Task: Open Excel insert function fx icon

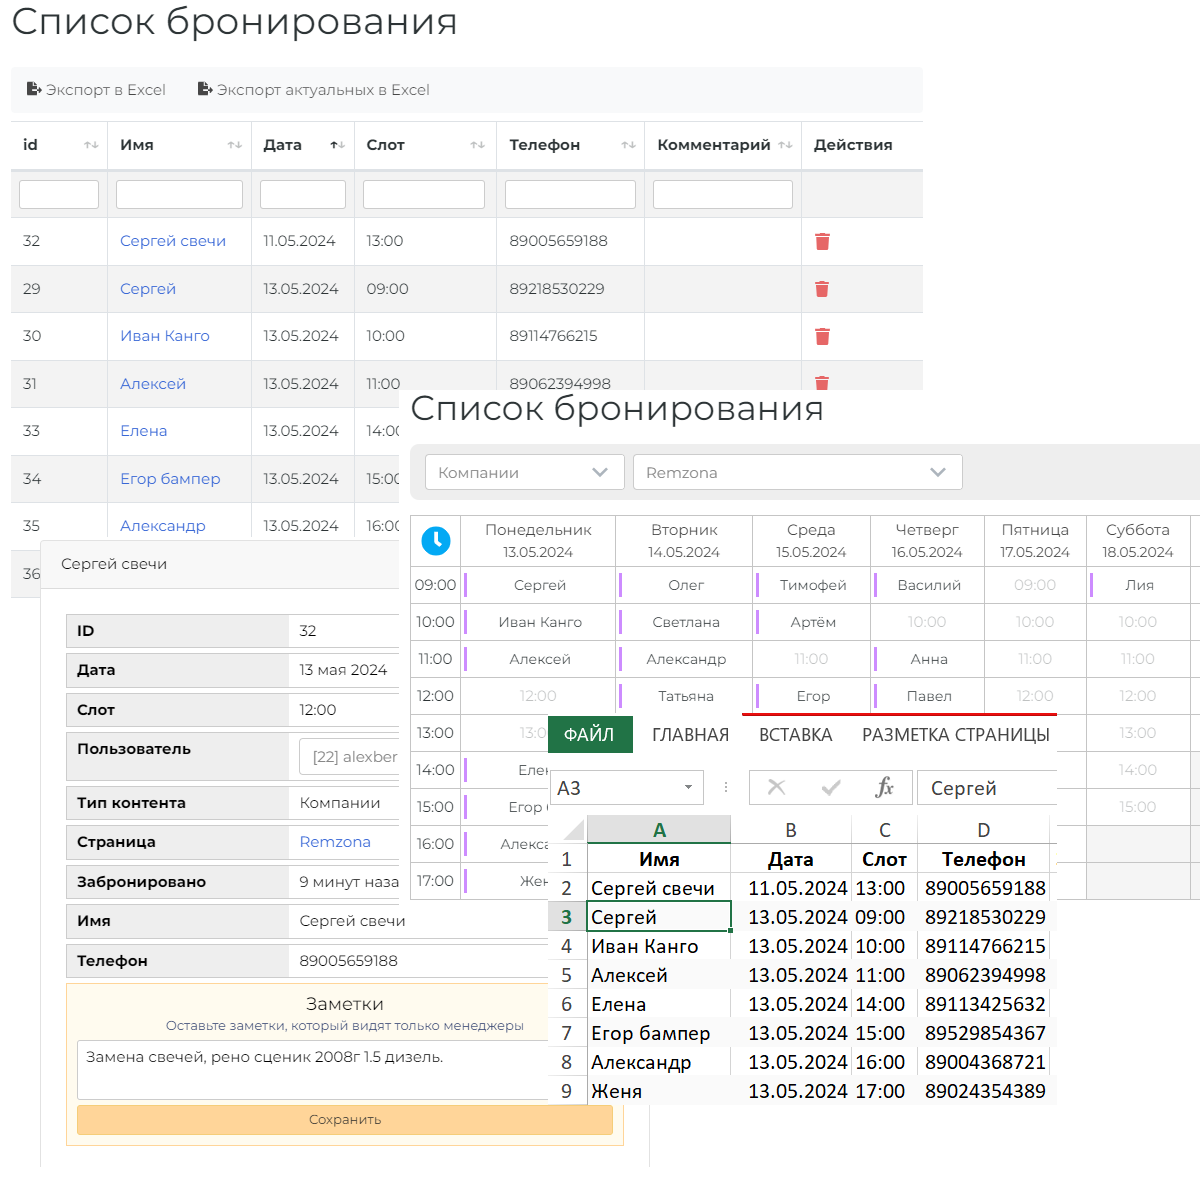Action: [885, 787]
